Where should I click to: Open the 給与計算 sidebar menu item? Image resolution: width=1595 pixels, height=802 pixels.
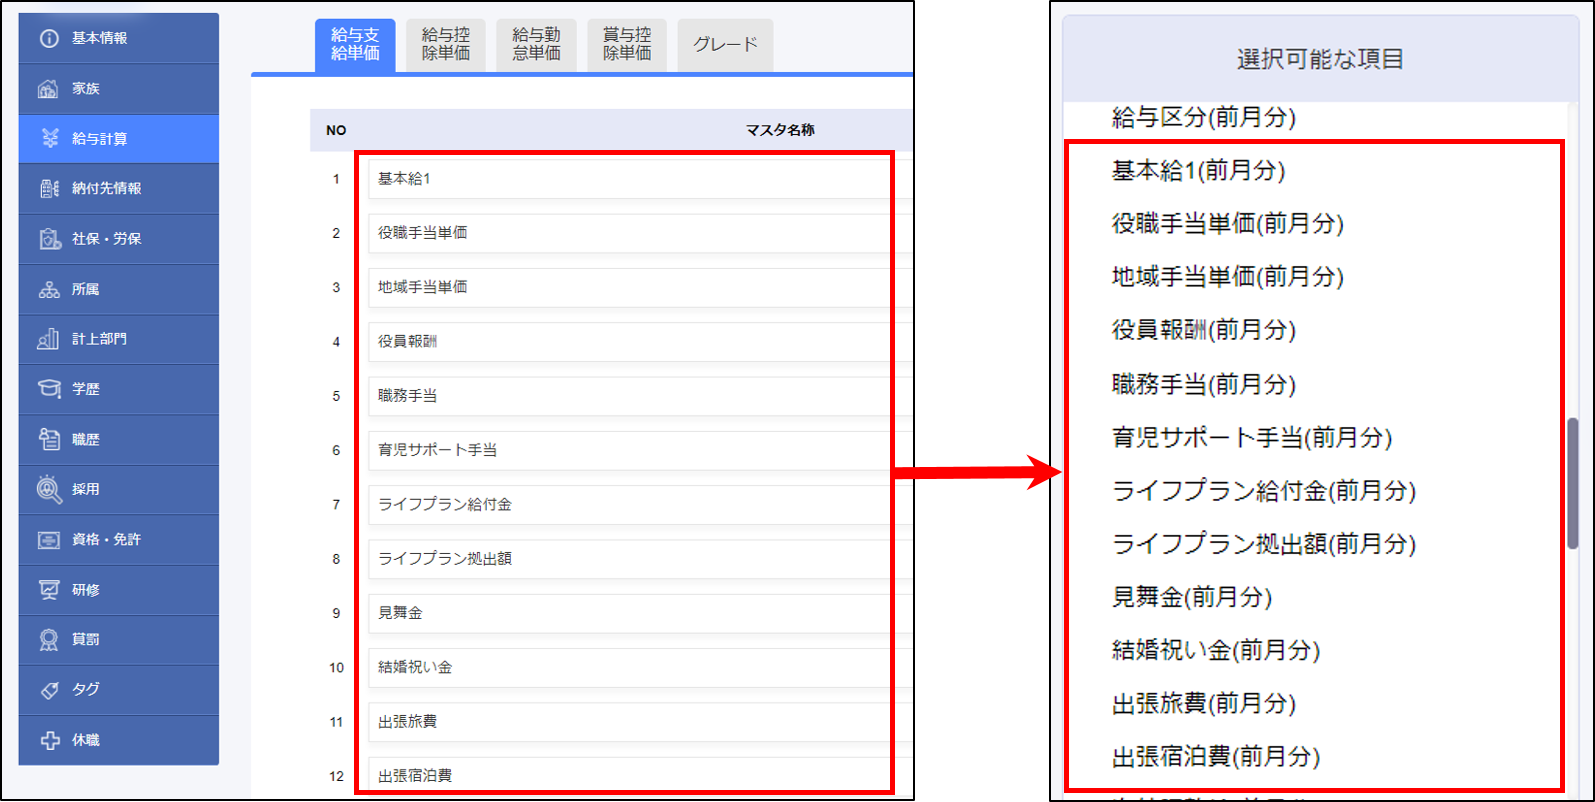tap(118, 139)
